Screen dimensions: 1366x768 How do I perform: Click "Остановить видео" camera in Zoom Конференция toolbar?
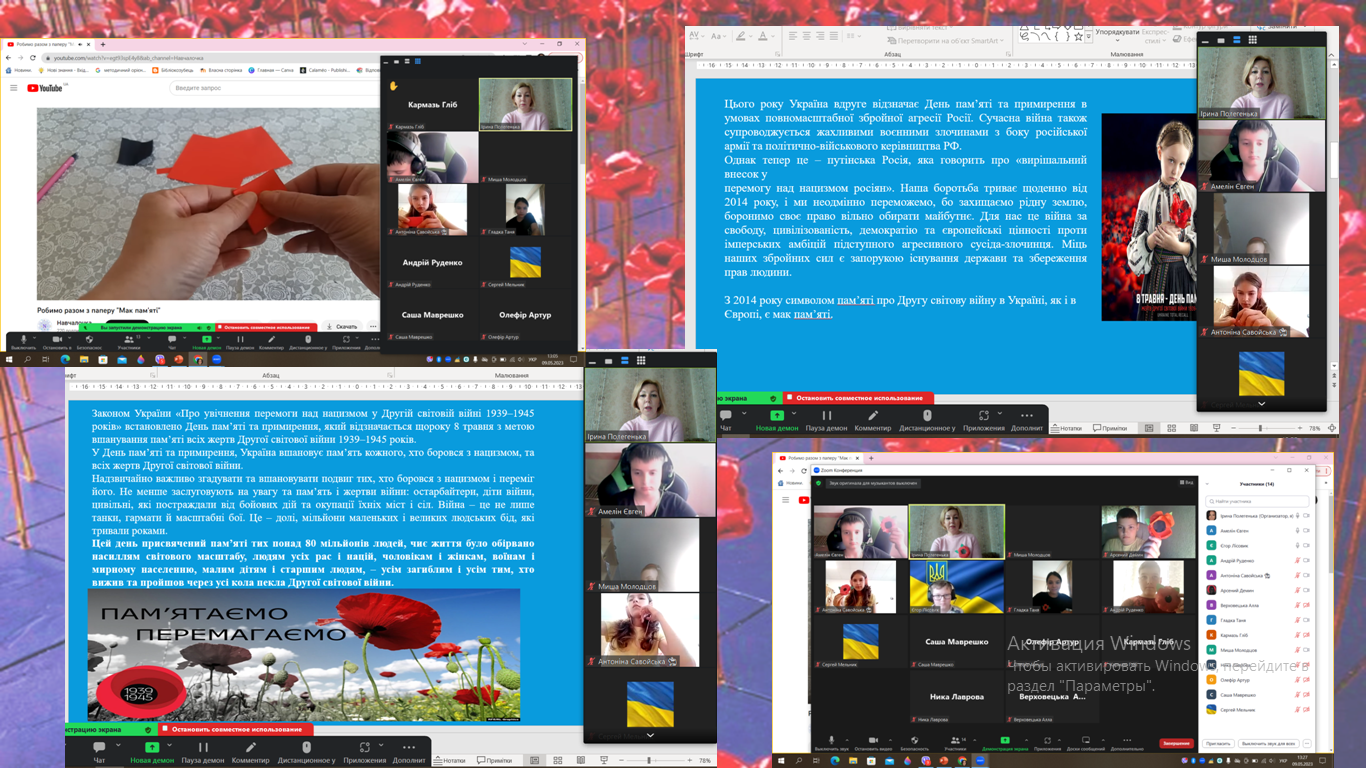tap(872, 742)
